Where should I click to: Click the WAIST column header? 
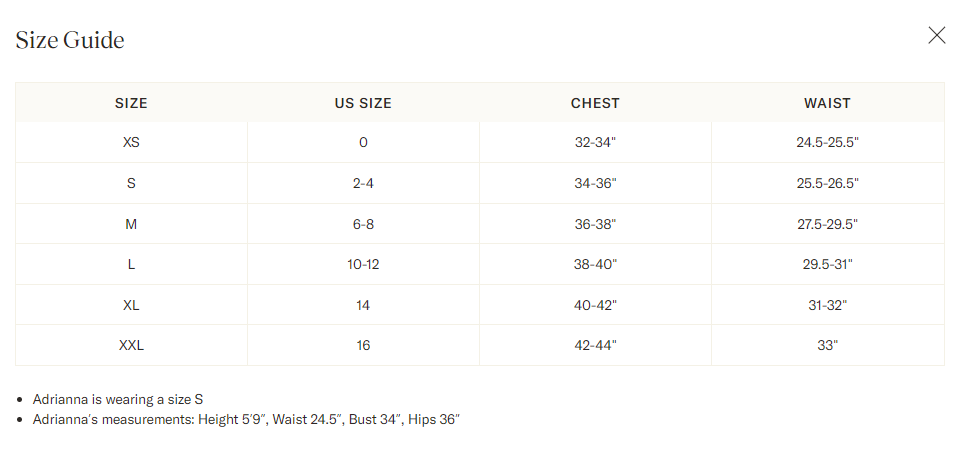click(x=827, y=103)
